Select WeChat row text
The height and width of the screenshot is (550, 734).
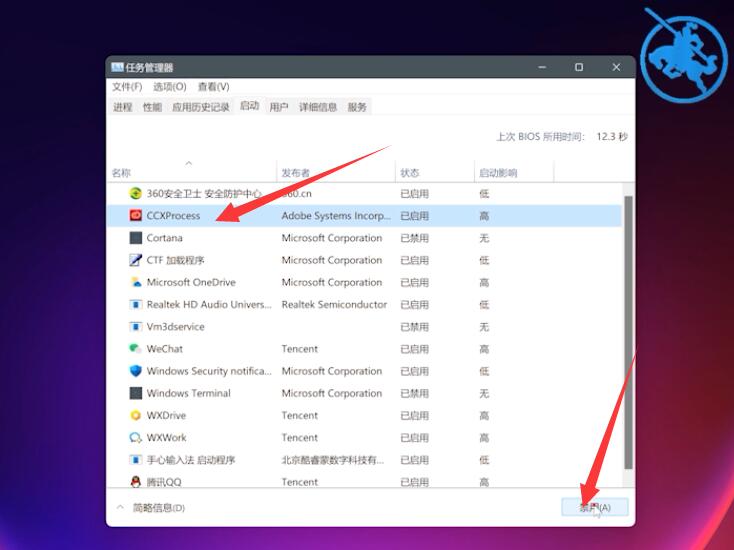165,349
